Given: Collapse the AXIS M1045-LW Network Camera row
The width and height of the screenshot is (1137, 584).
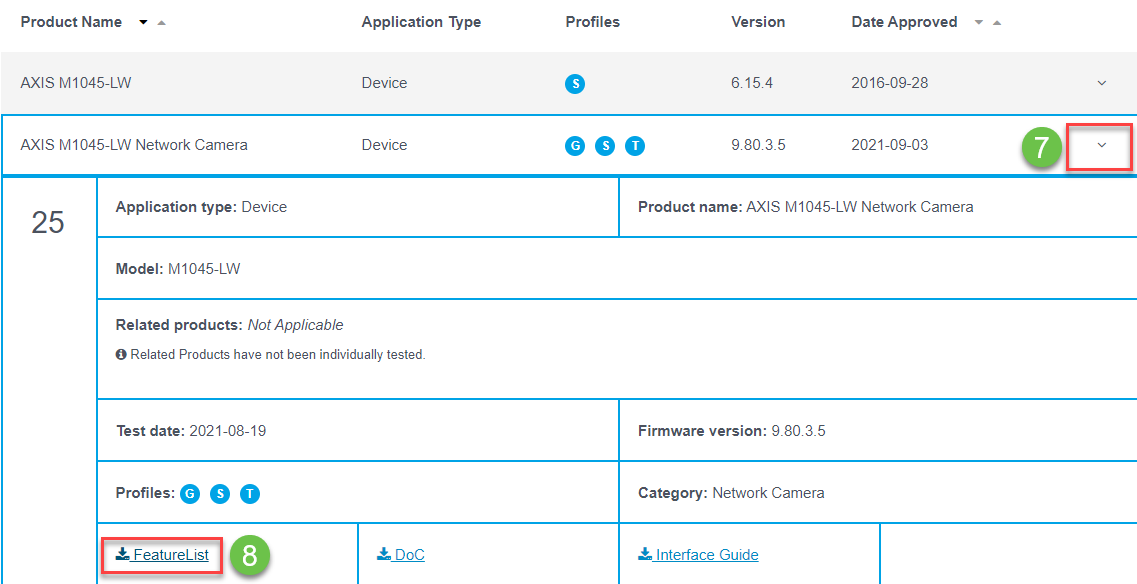Looking at the screenshot, I should coord(1101,146).
